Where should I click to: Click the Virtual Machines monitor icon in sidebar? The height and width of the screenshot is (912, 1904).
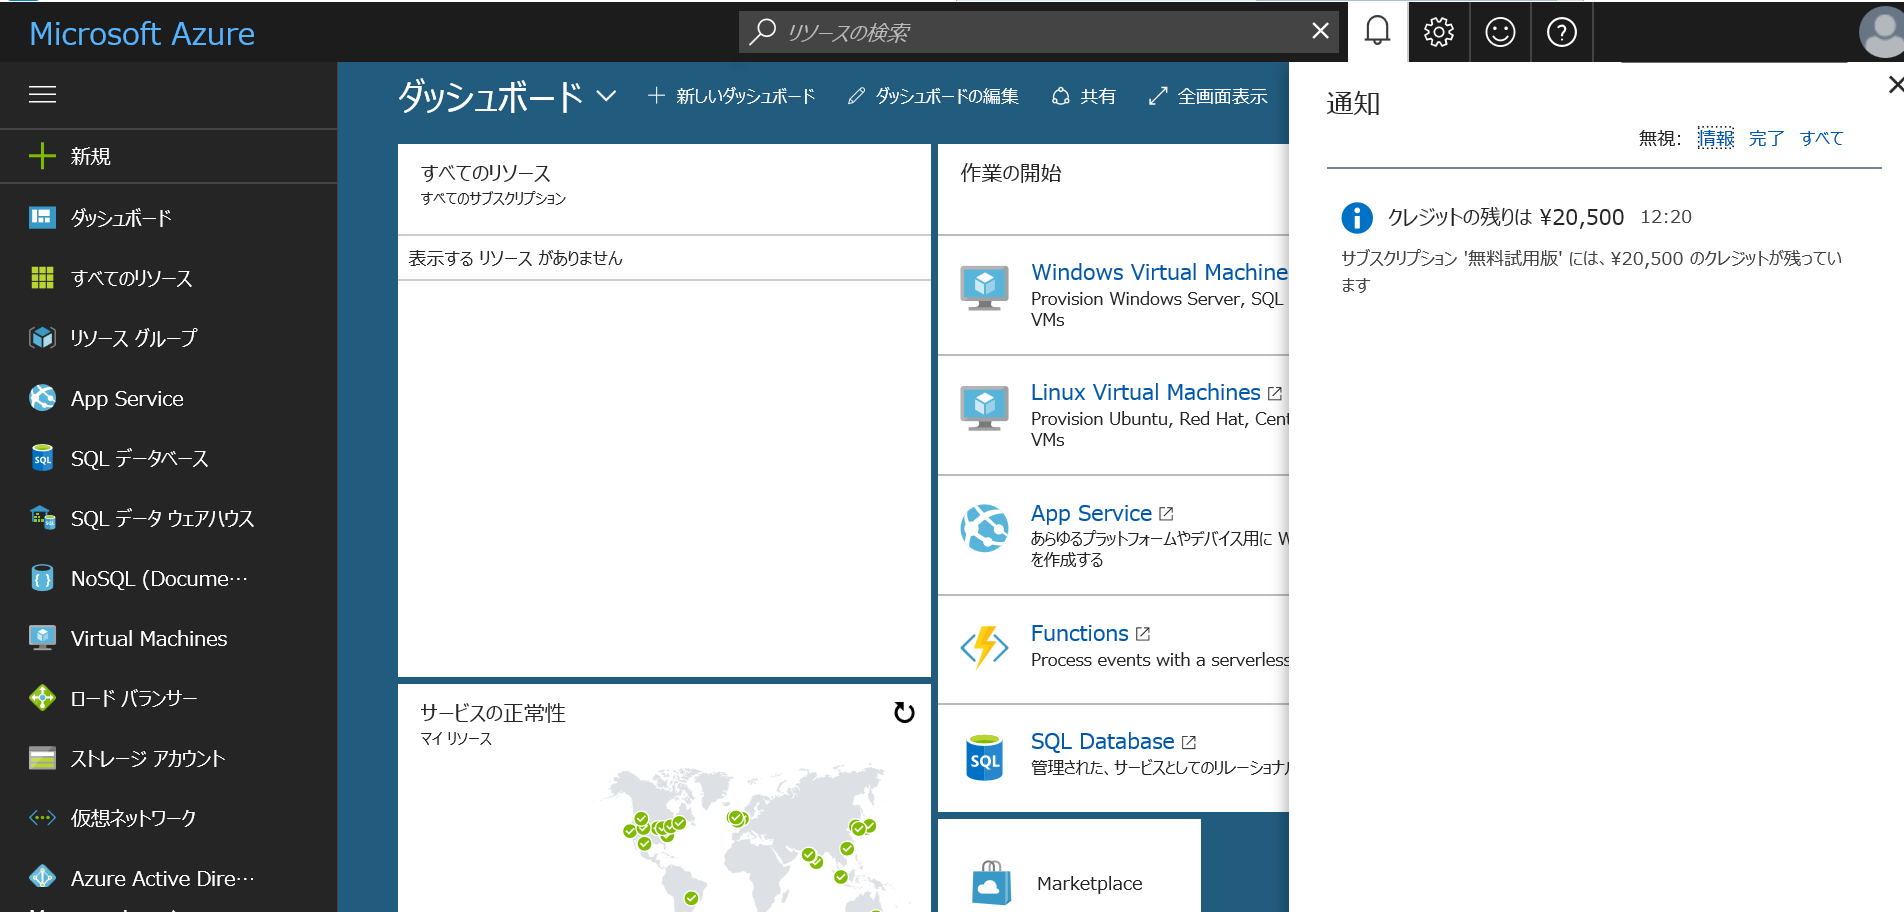pyautogui.click(x=42, y=638)
